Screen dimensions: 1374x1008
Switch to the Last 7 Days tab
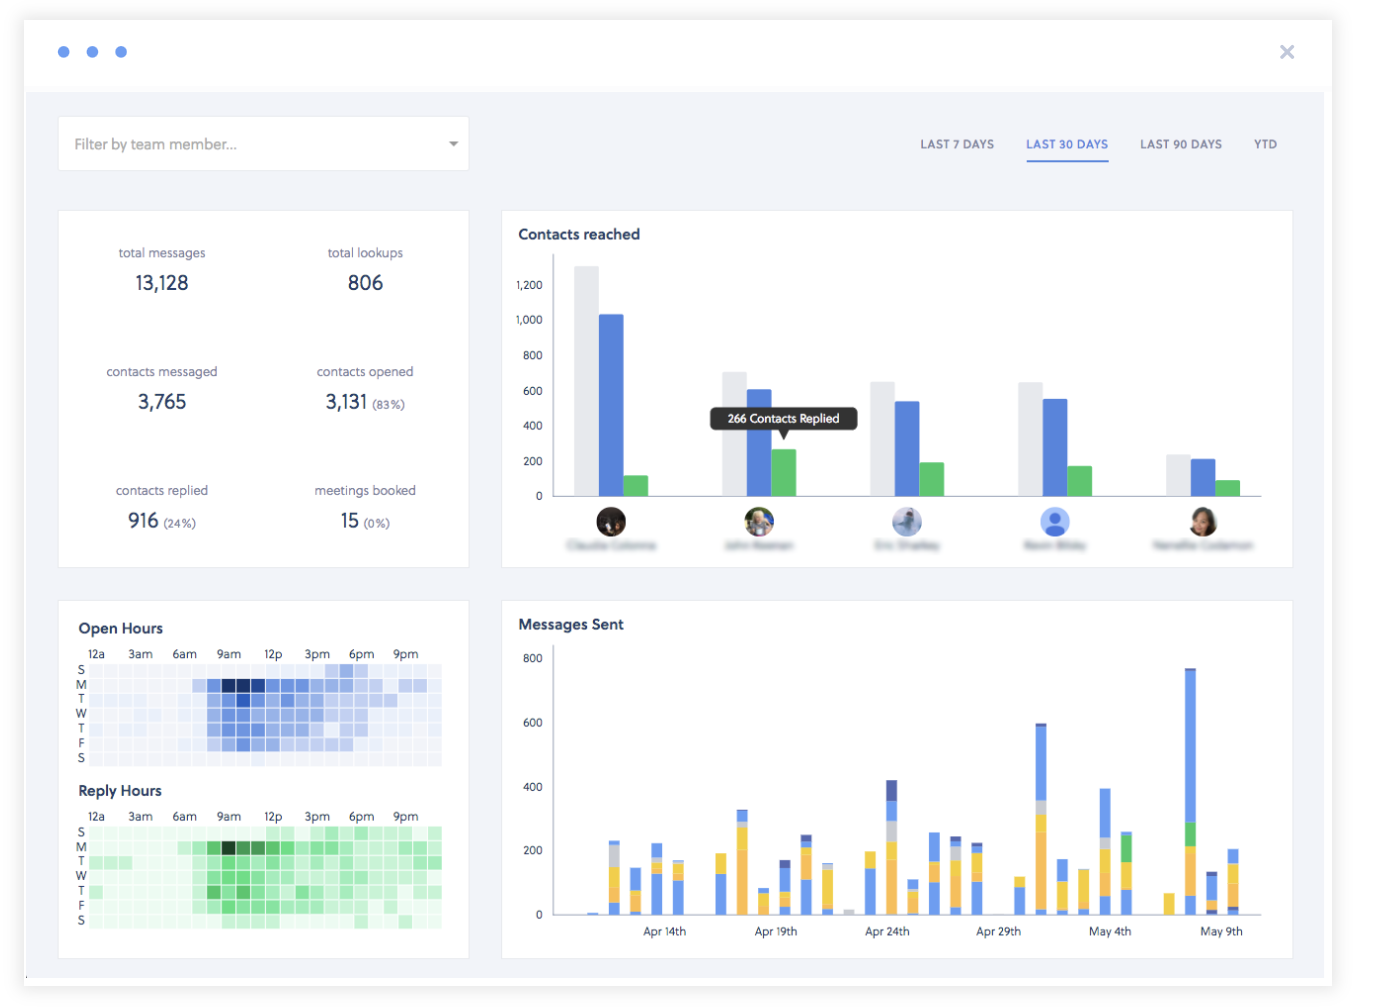(x=957, y=144)
